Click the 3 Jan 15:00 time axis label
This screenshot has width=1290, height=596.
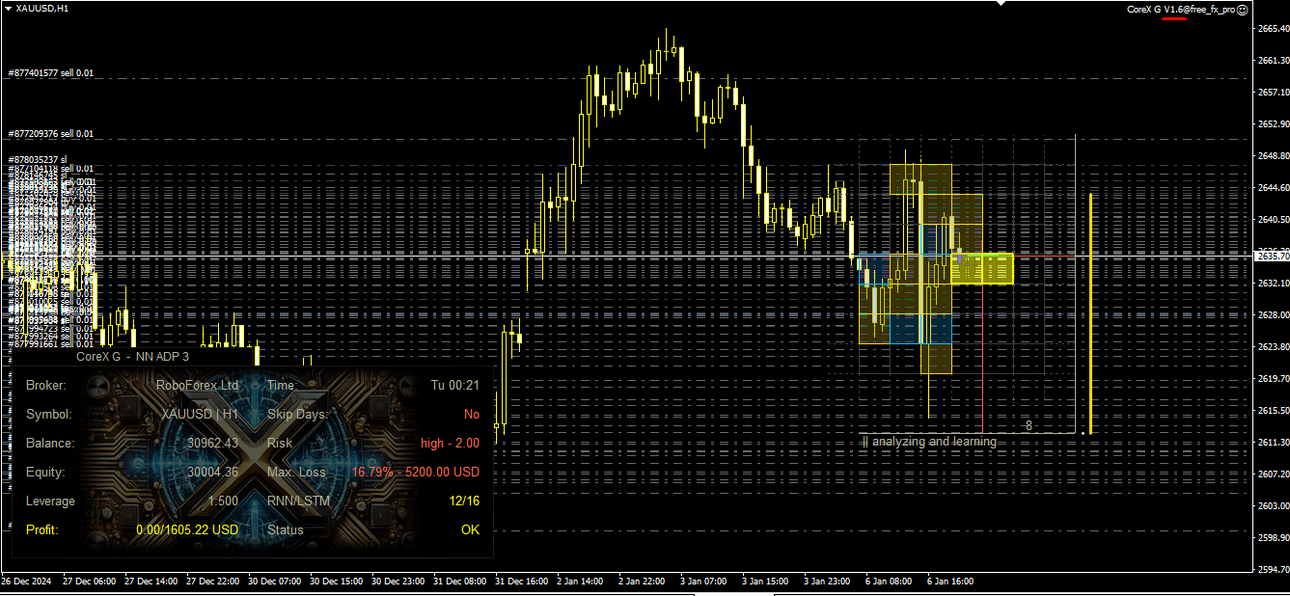coord(766,580)
